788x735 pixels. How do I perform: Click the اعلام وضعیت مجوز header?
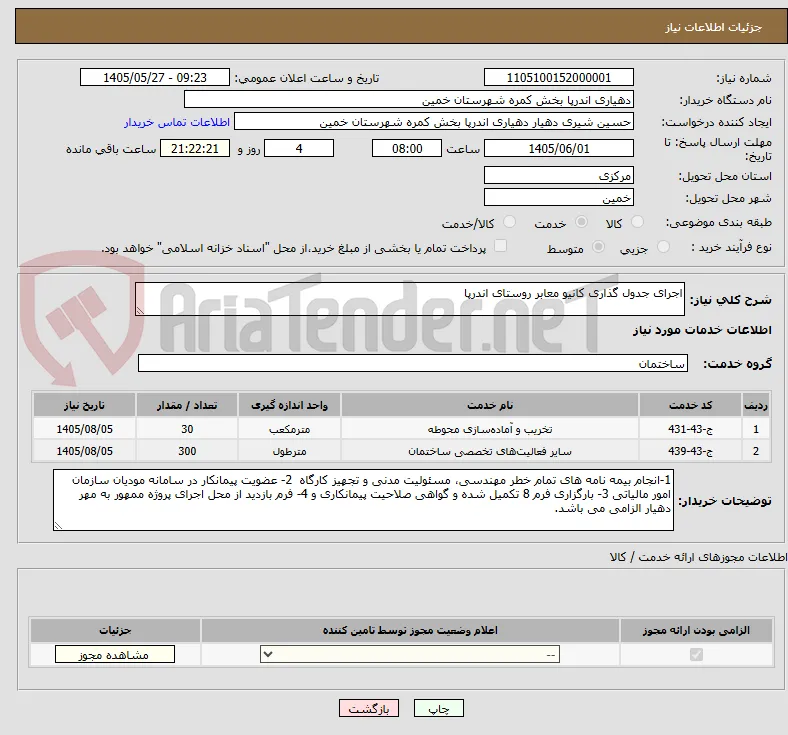coord(410,630)
